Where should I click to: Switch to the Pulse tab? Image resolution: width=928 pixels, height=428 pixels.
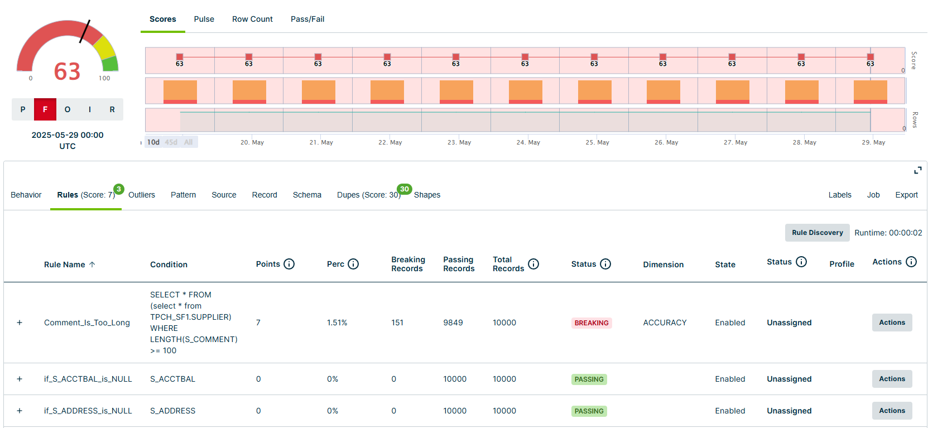pyautogui.click(x=203, y=19)
